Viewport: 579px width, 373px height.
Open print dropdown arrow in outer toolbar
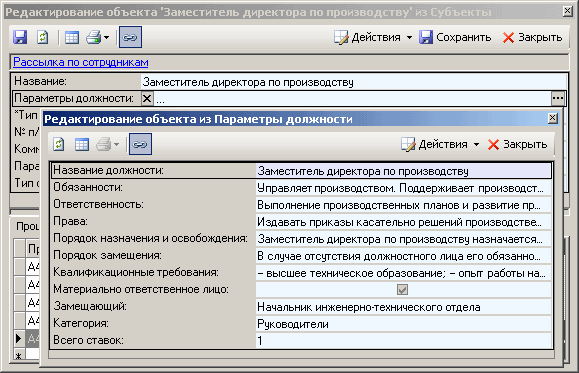[x=106, y=37]
